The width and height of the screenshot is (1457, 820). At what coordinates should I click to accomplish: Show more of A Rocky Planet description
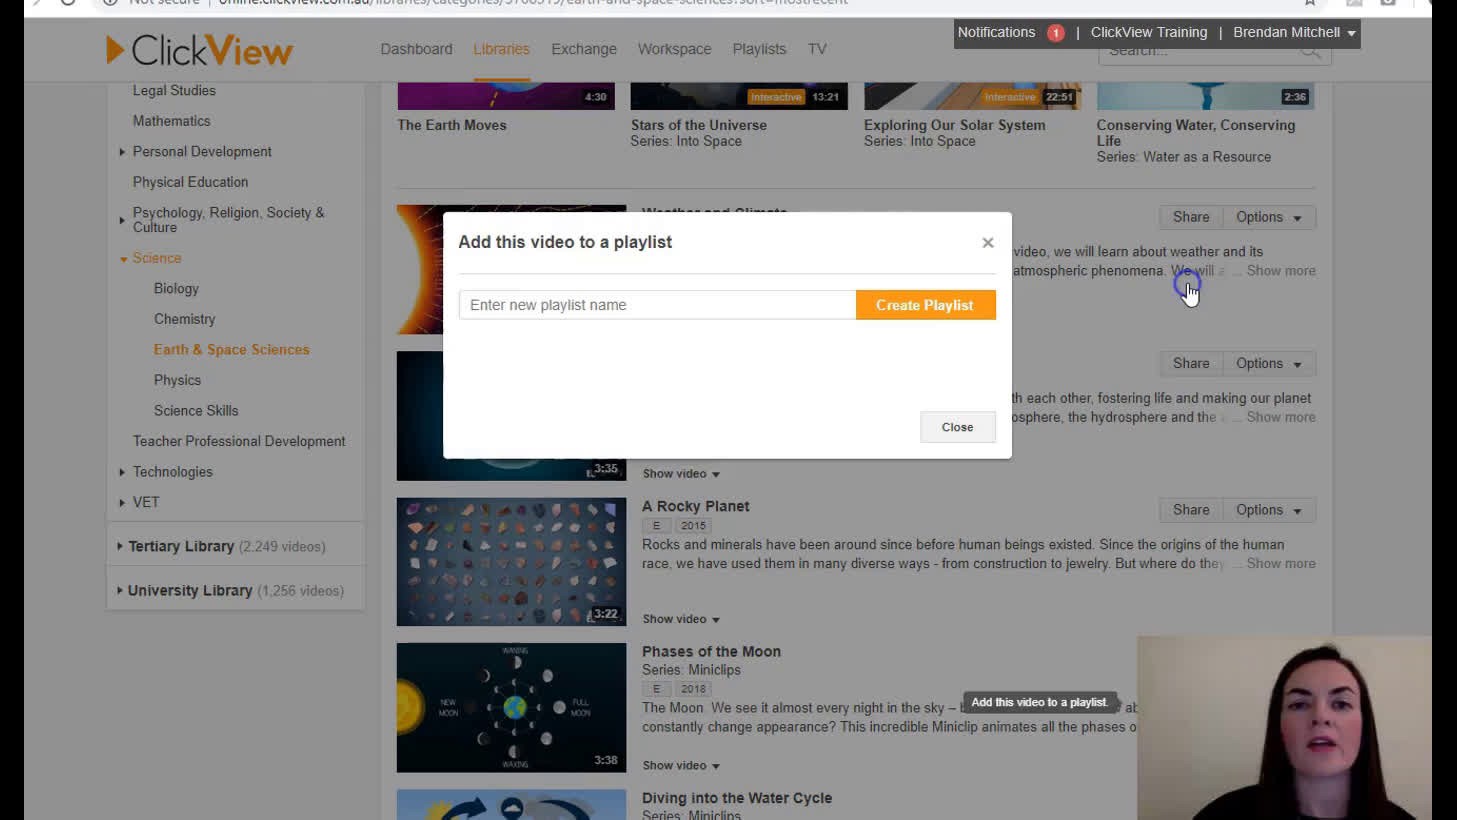coord(1281,564)
